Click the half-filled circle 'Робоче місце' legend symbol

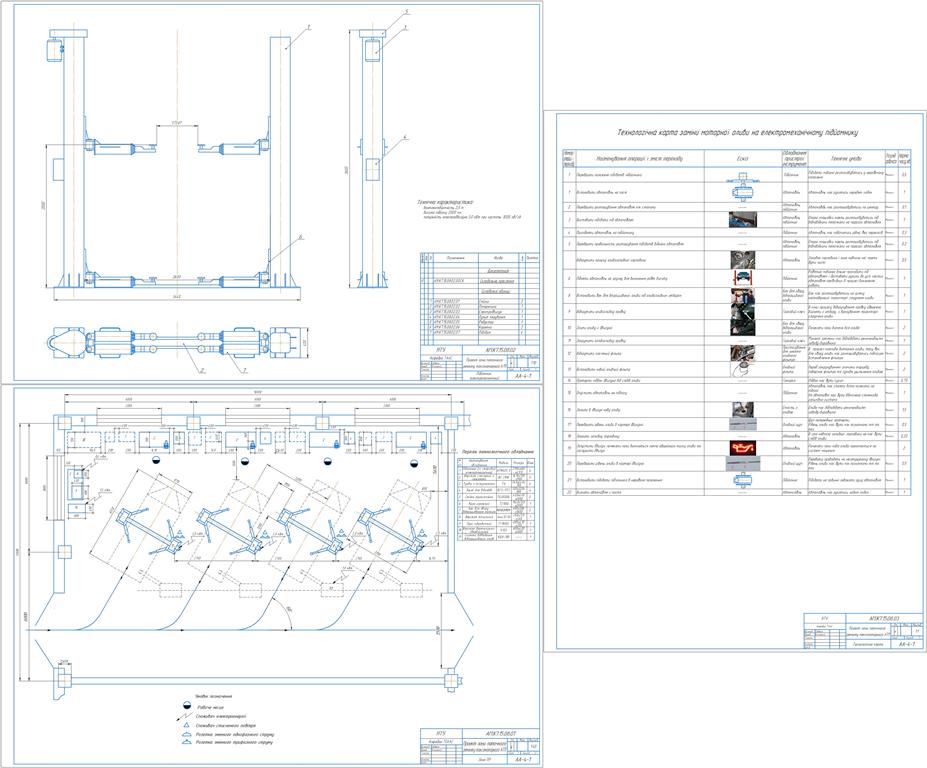186,706
